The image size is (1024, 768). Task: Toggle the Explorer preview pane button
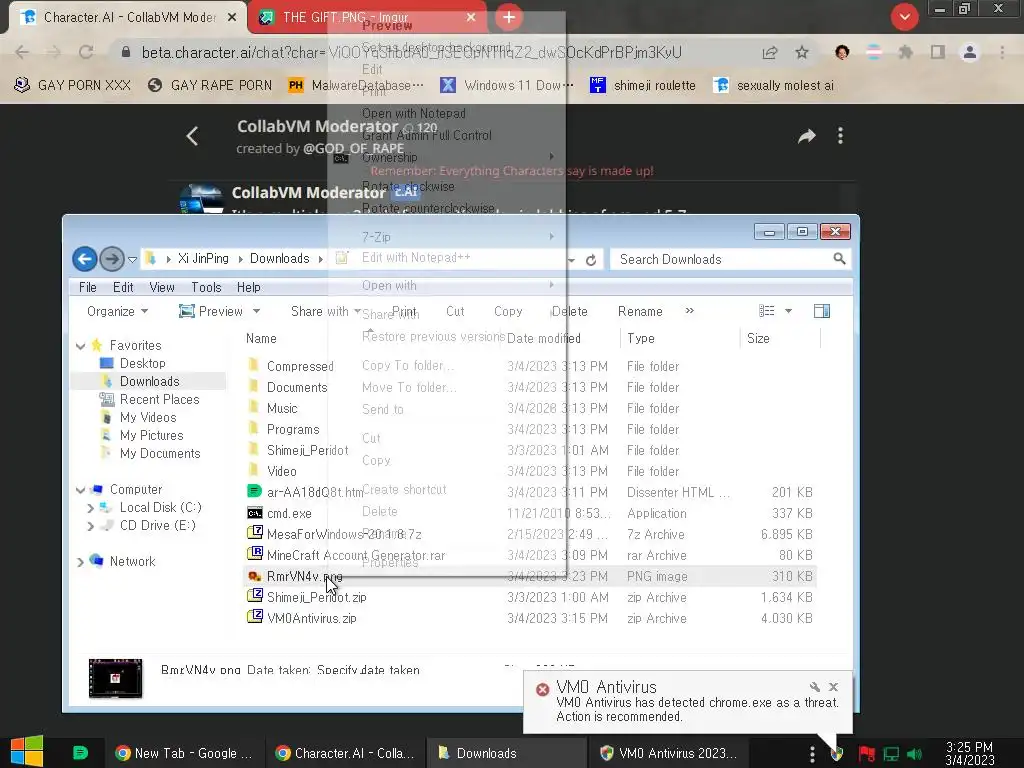coord(822,311)
